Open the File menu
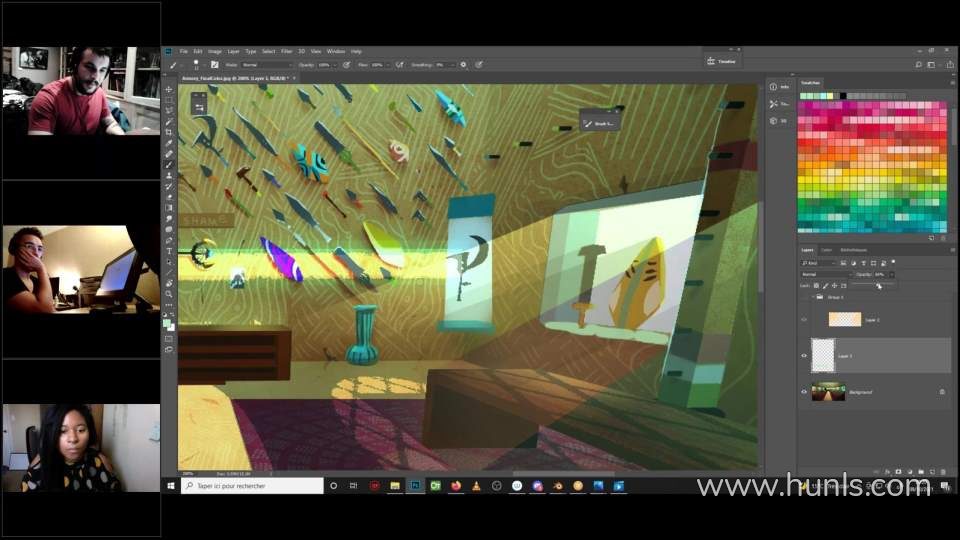 click(x=183, y=51)
